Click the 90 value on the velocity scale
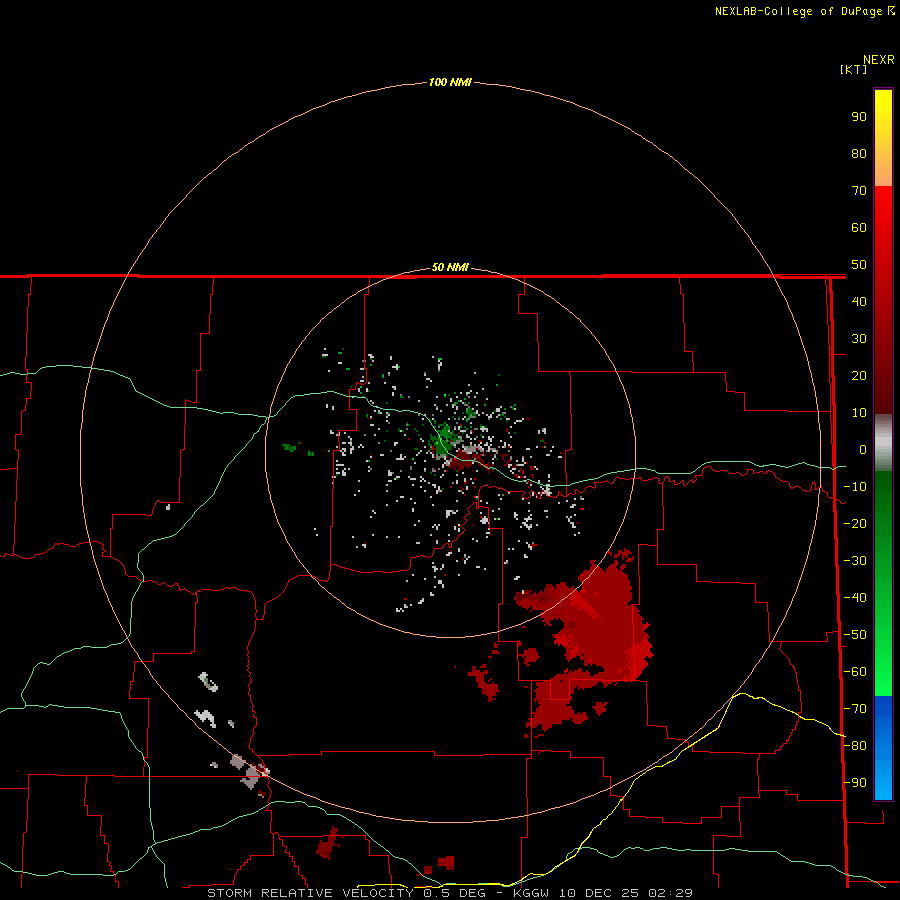 859,117
